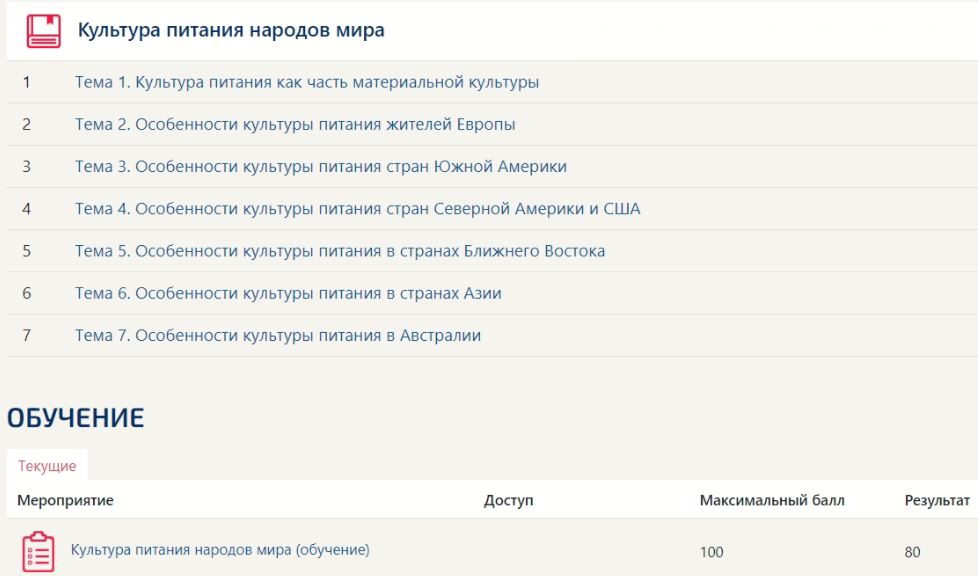Switch to the Текущие tab

[x=47, y=466]
